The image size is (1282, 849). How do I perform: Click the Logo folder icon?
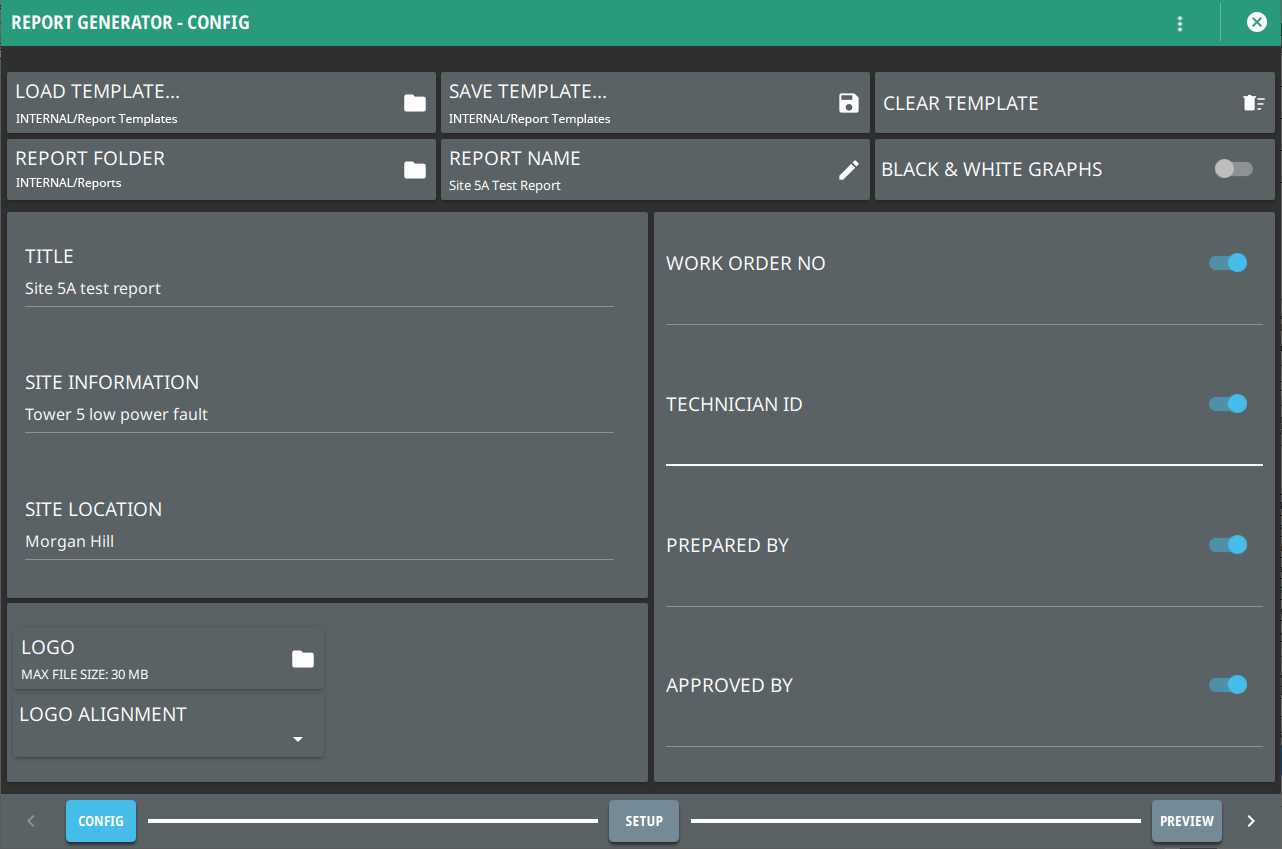click(302, 659)
